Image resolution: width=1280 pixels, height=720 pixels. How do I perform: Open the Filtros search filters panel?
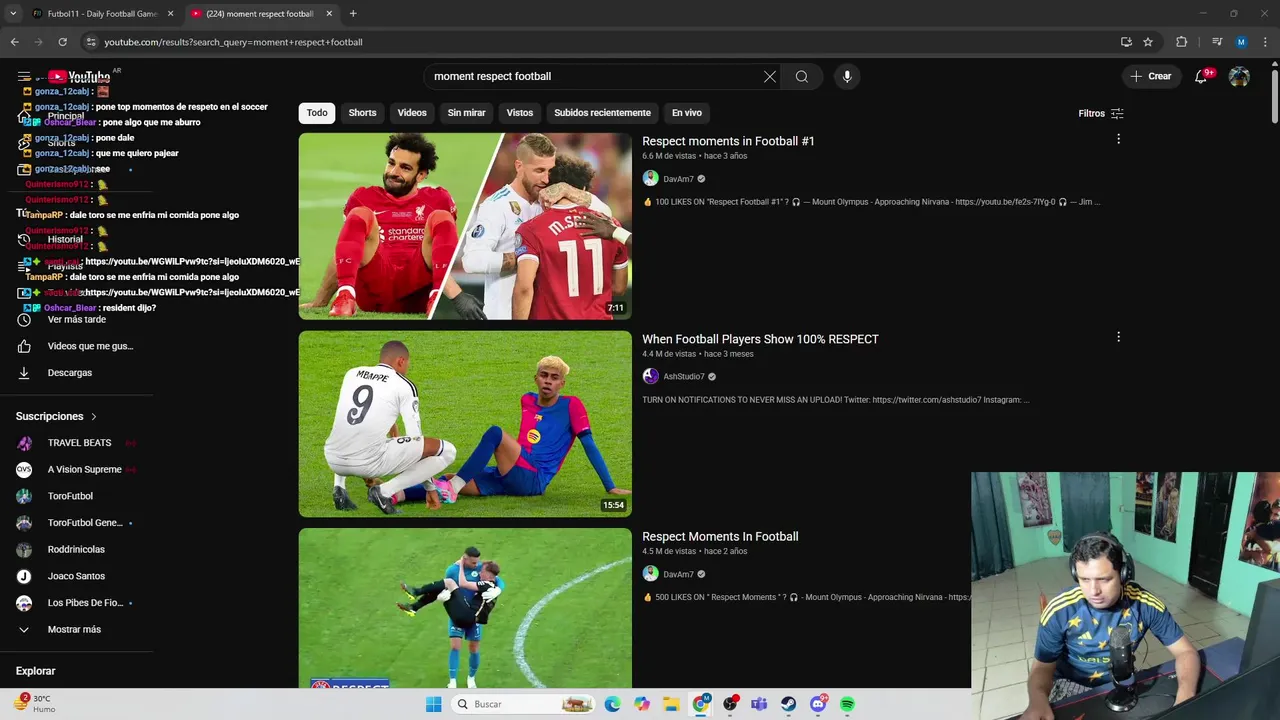[x=1101, y=113]
